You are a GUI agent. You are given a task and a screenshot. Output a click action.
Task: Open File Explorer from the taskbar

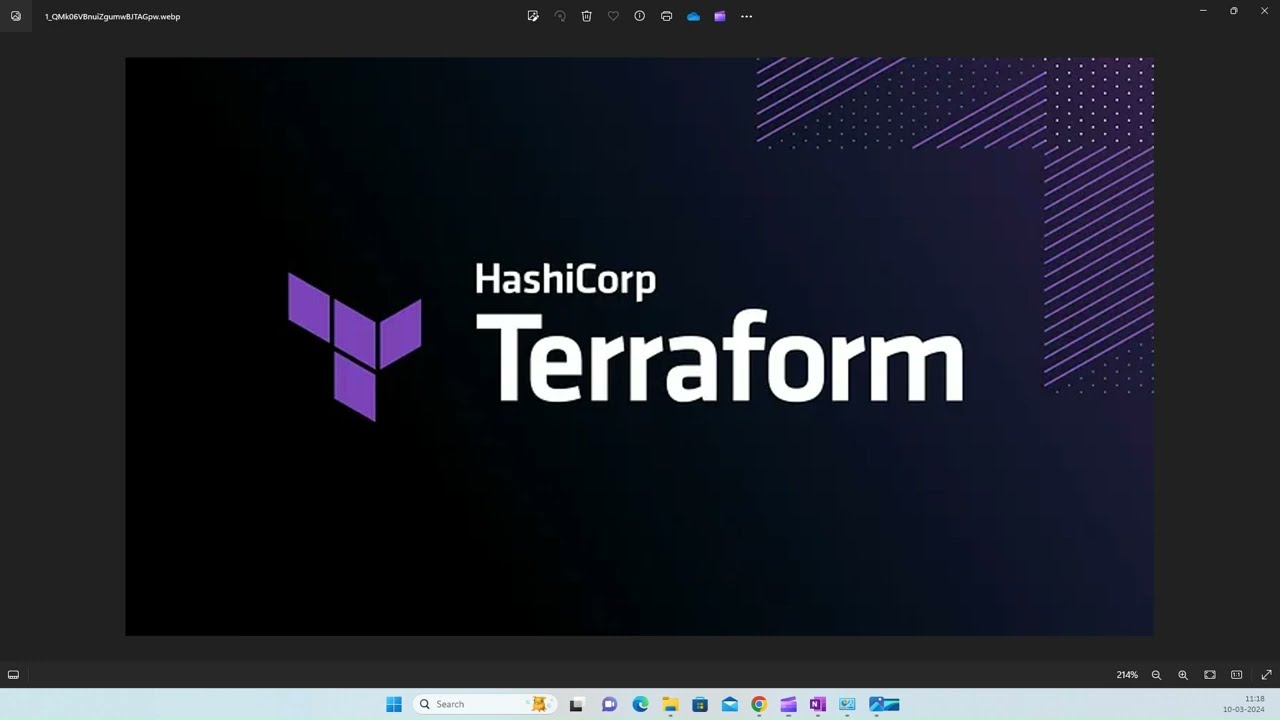670,704
